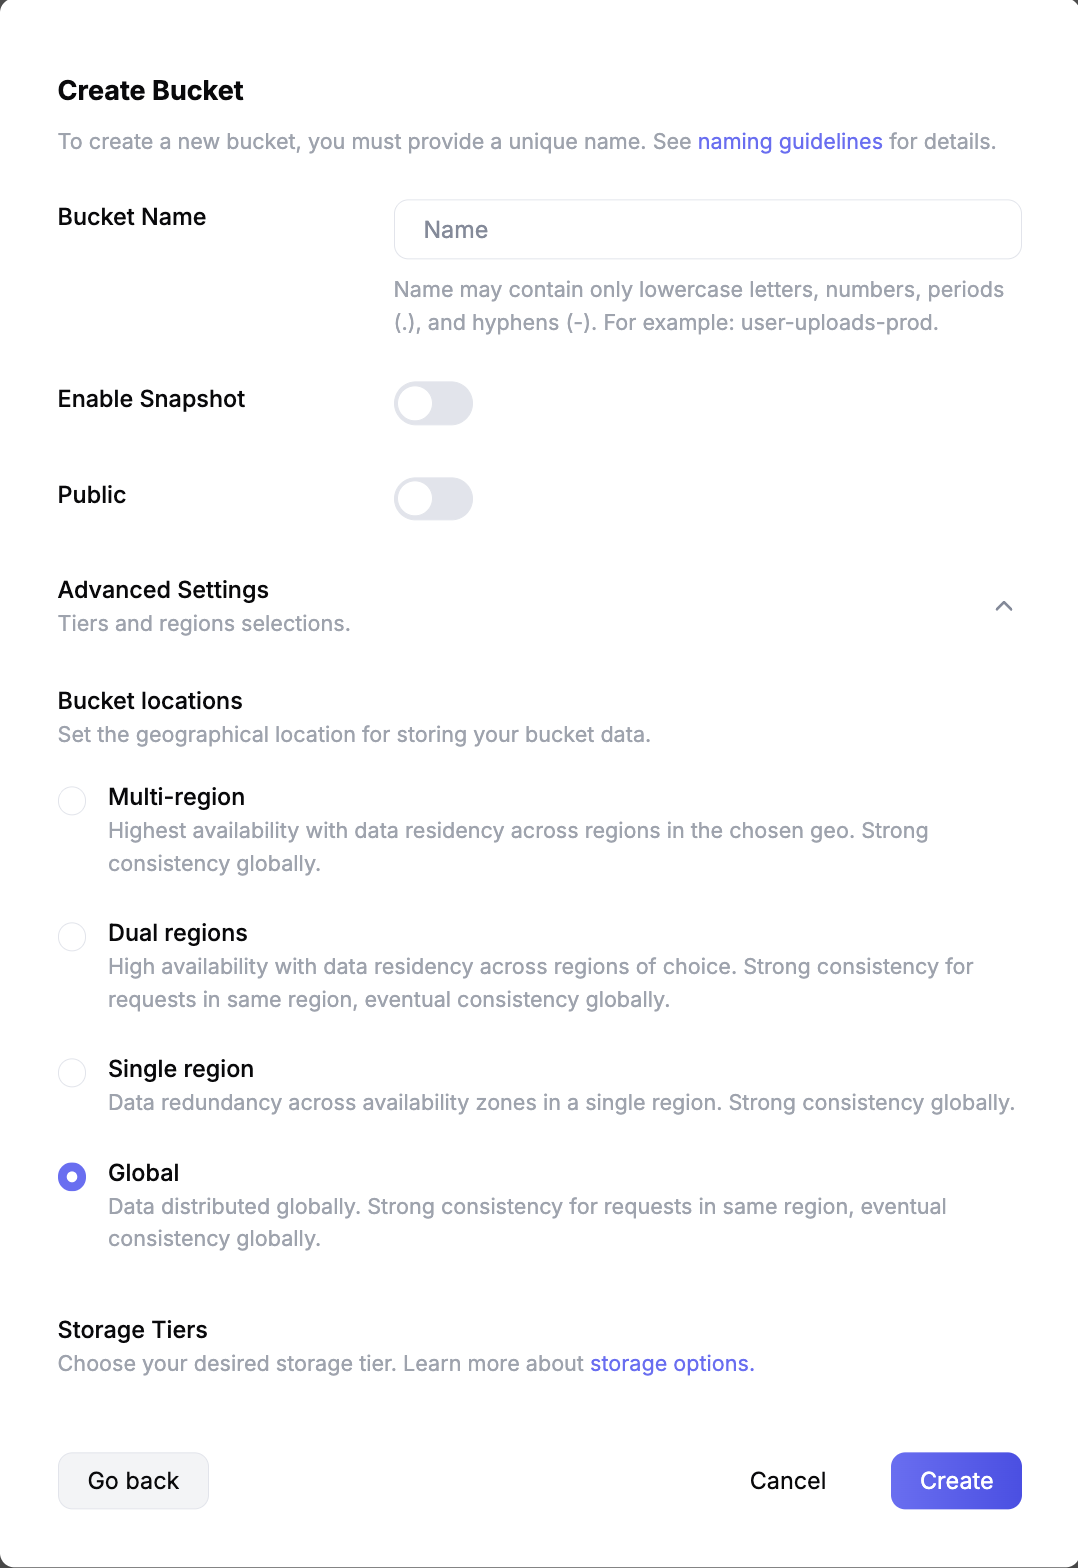The width and height of the screenshot is (1078, 1568).
Task: Click the Create button
Action: [x=955, y=1480]
